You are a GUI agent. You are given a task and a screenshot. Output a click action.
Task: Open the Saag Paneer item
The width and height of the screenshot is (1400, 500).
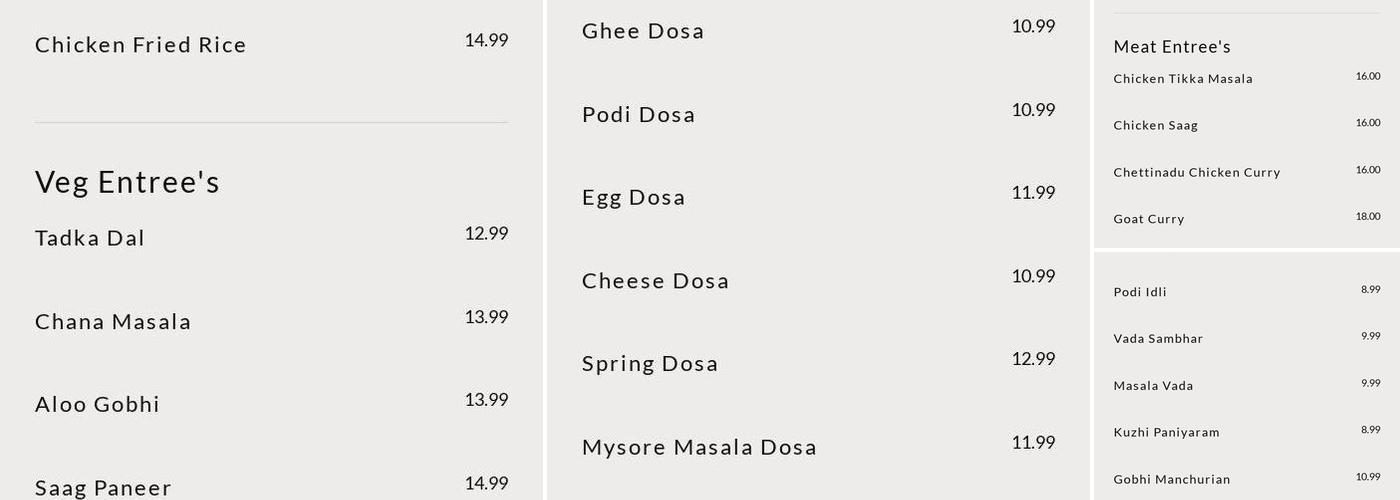click(103, 488)
